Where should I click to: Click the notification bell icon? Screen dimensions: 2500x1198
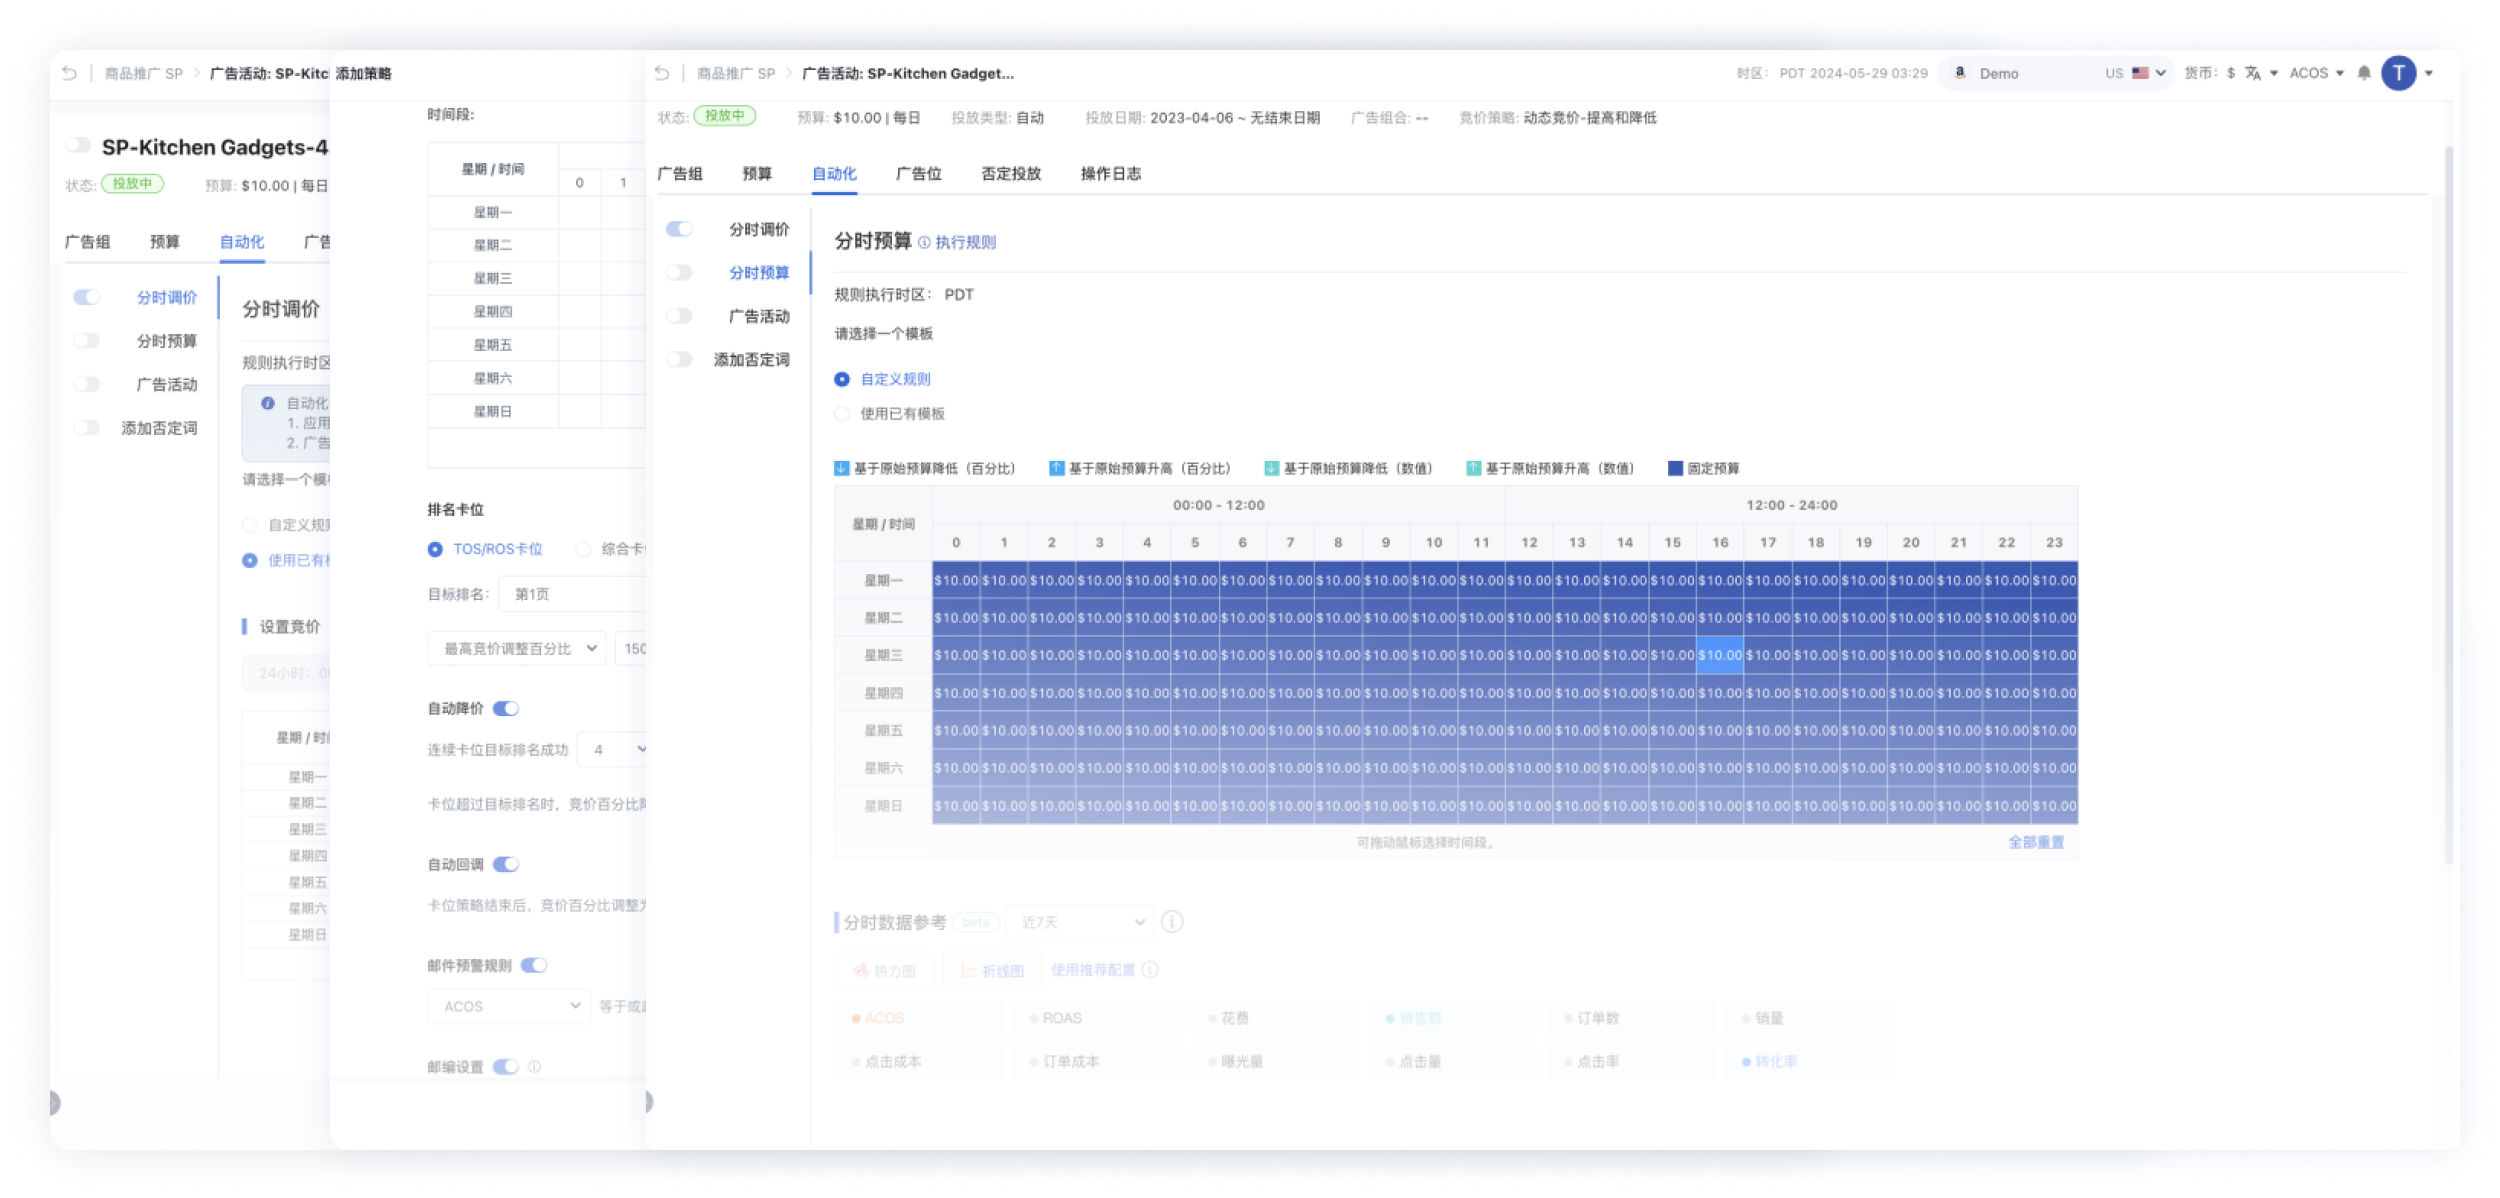2364,73
